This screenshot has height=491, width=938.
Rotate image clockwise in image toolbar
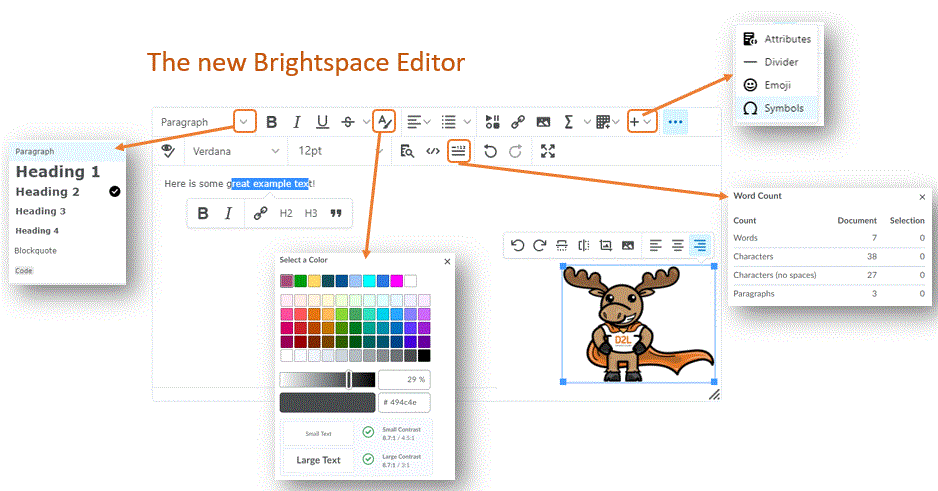pos(540,245)
